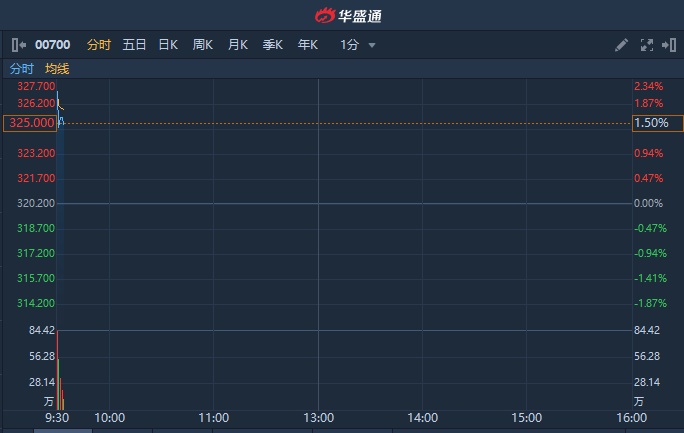Select the 日K candlestick tab
684x433 pixels.
click(x=168, y=45)
